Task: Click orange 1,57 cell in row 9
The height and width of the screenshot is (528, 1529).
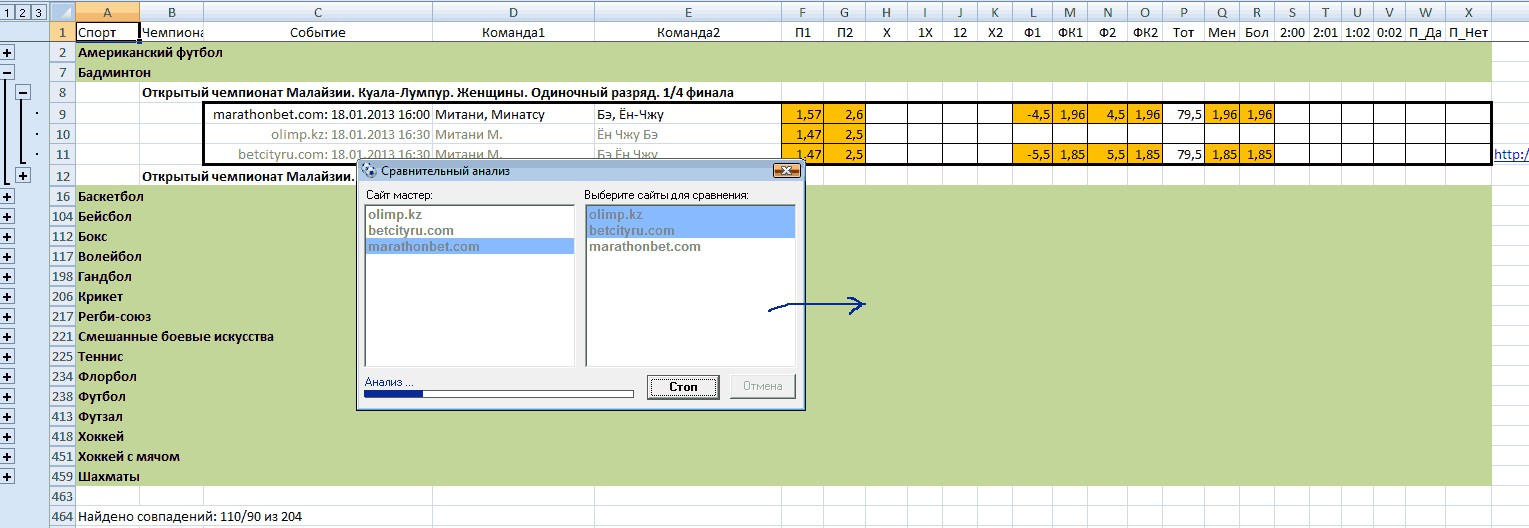Action: click(803, 114)
